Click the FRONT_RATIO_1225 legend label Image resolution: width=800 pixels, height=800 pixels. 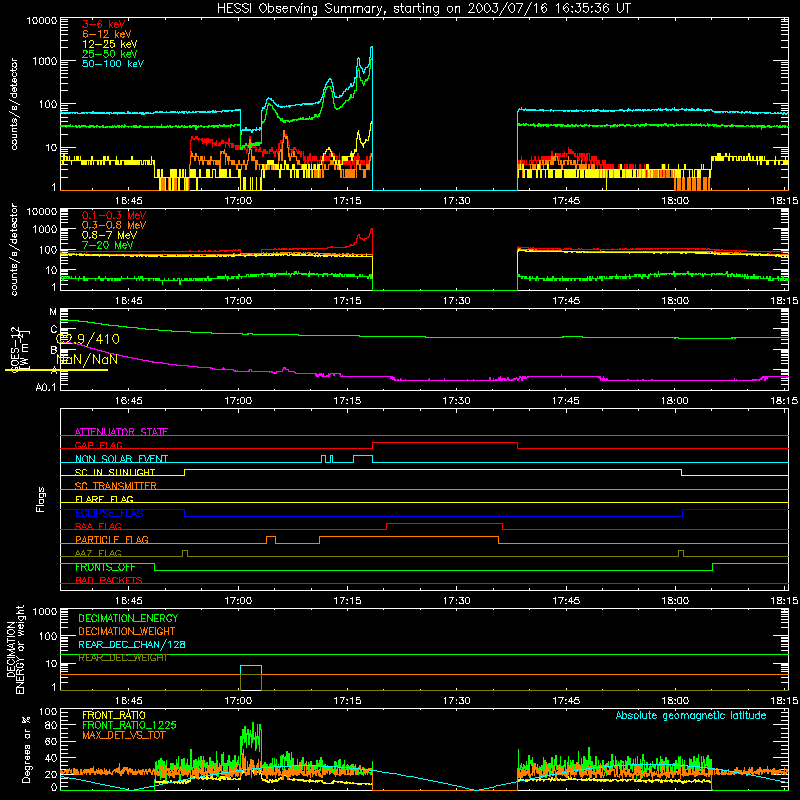130,725
